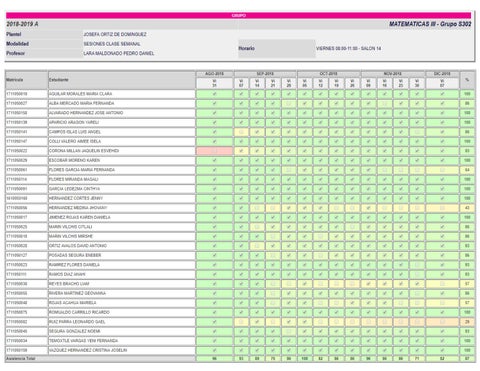Click the AGO-2018 month header
The width and height of the screenshot is (480, 371).
pyautogui.click(x=214, y=74)
